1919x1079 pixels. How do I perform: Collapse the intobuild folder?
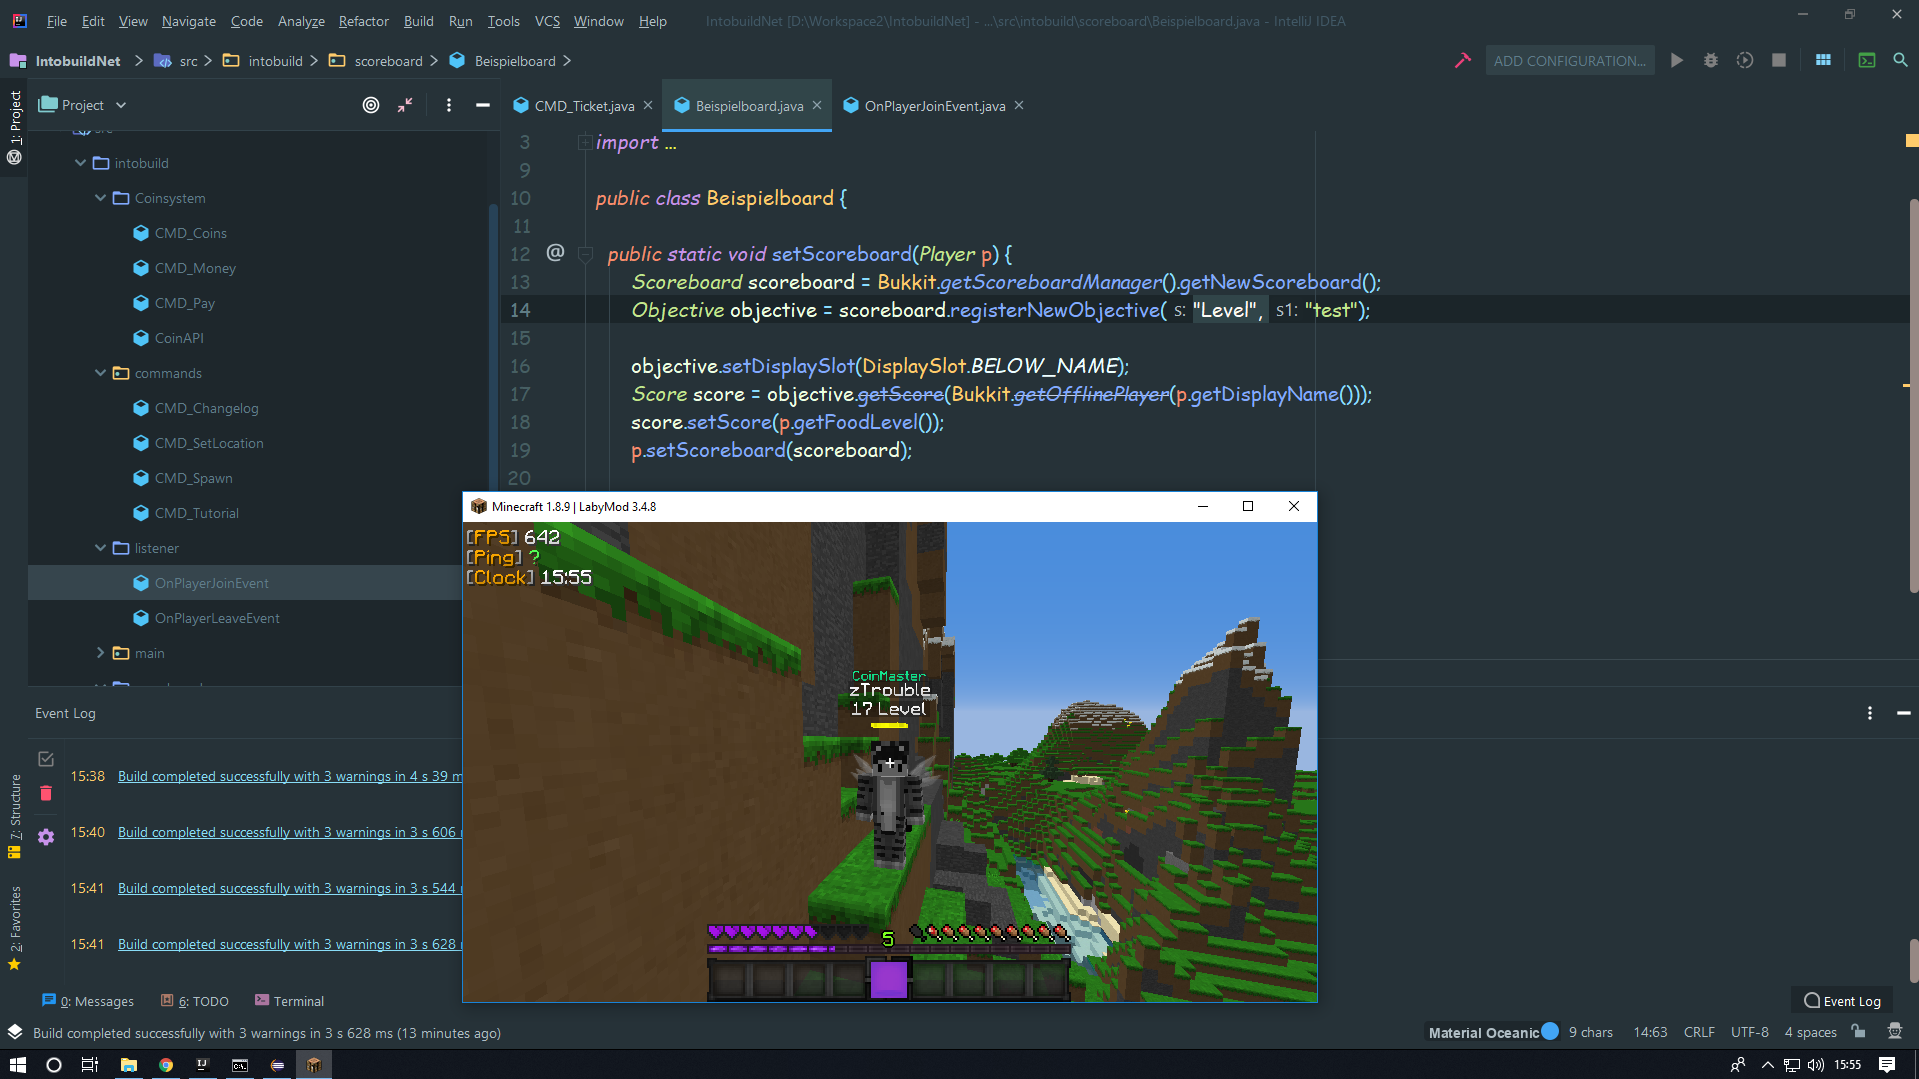[81, 163]
